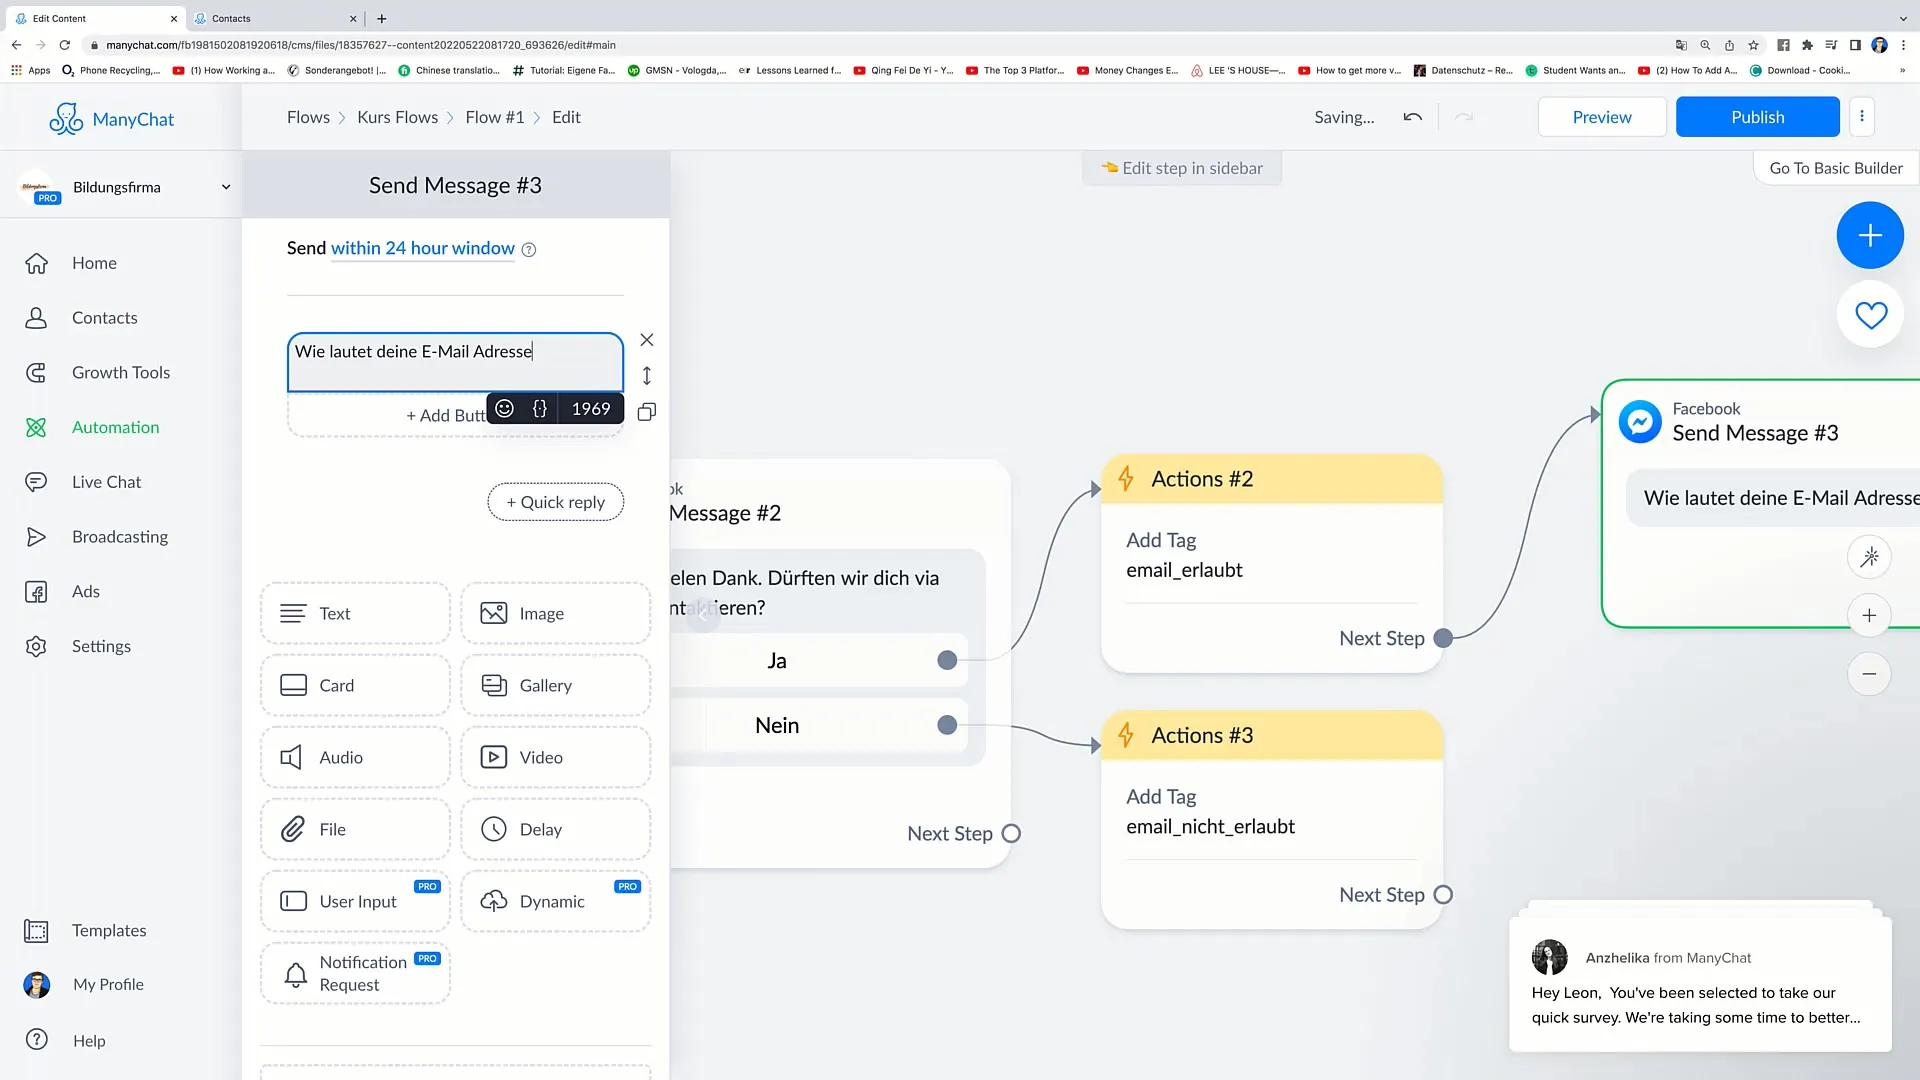The width and height of the screenshot is (1920, 1080).
Task: Open the three-dot more options menu
Action: point(1862,116)
